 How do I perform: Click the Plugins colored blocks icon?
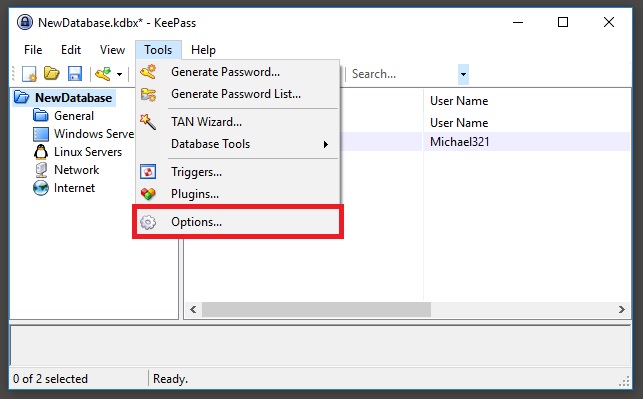click(148, 194)
